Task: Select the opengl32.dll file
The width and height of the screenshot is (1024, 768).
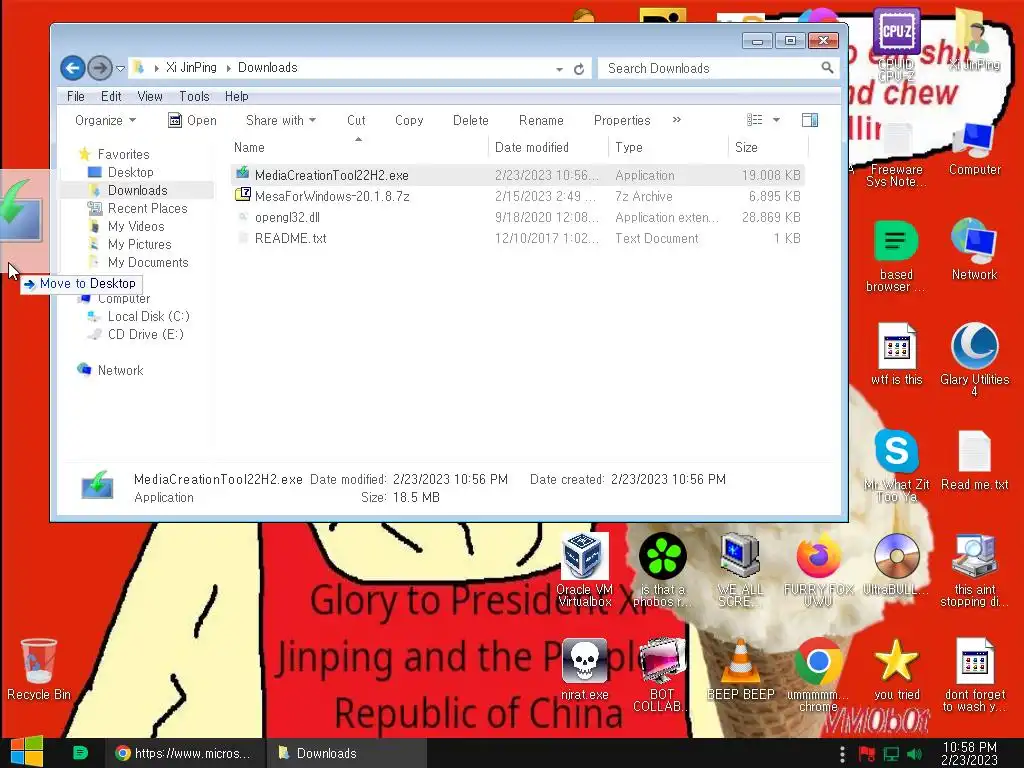Action: pyautogui.click(x=517, y=217)
